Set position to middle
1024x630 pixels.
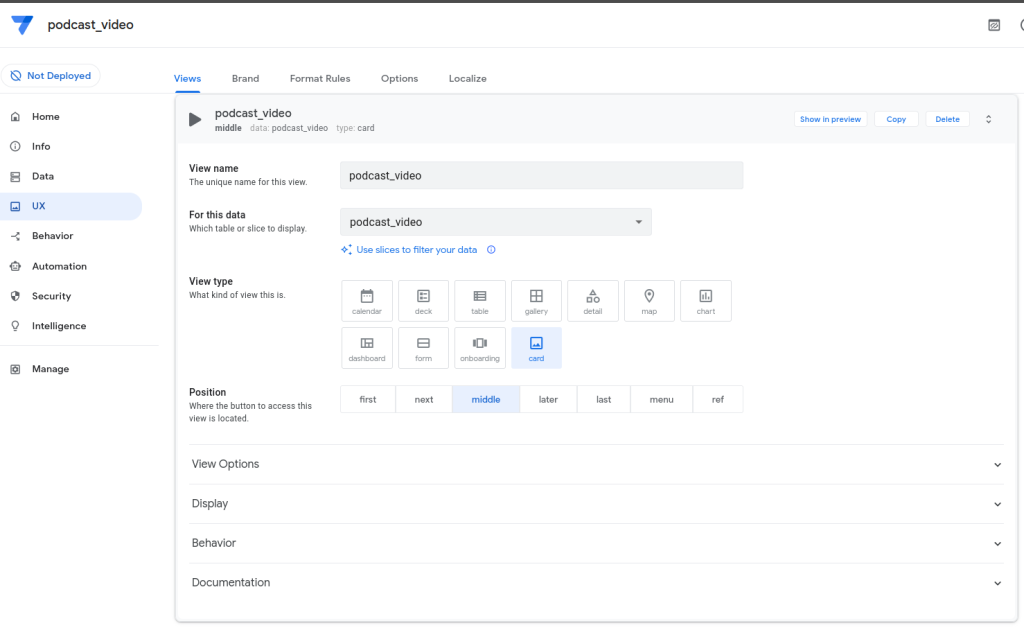click(486, 400)
